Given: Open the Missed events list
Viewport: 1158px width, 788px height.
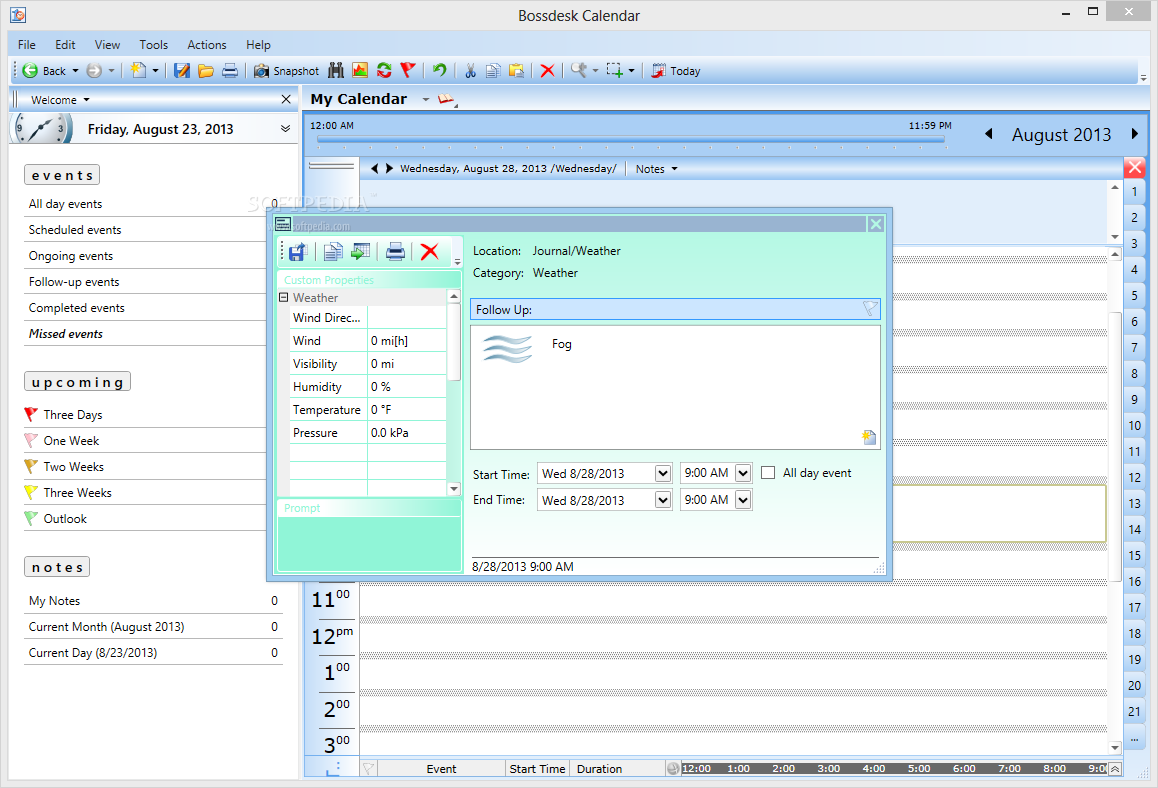Looking at the screenshot, I should pyautogui.click(x=66, y=334).
